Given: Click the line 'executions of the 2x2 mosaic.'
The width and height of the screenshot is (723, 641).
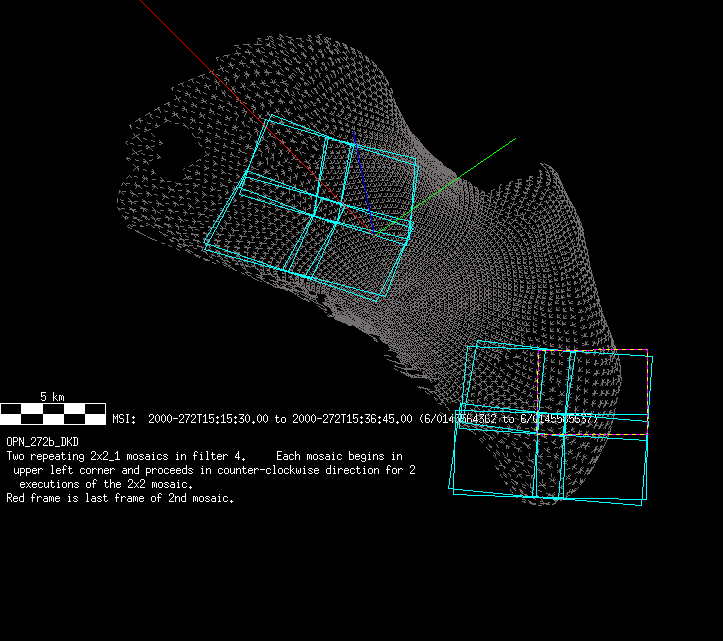Looking at the screenshot, I should tap(106, 484).
